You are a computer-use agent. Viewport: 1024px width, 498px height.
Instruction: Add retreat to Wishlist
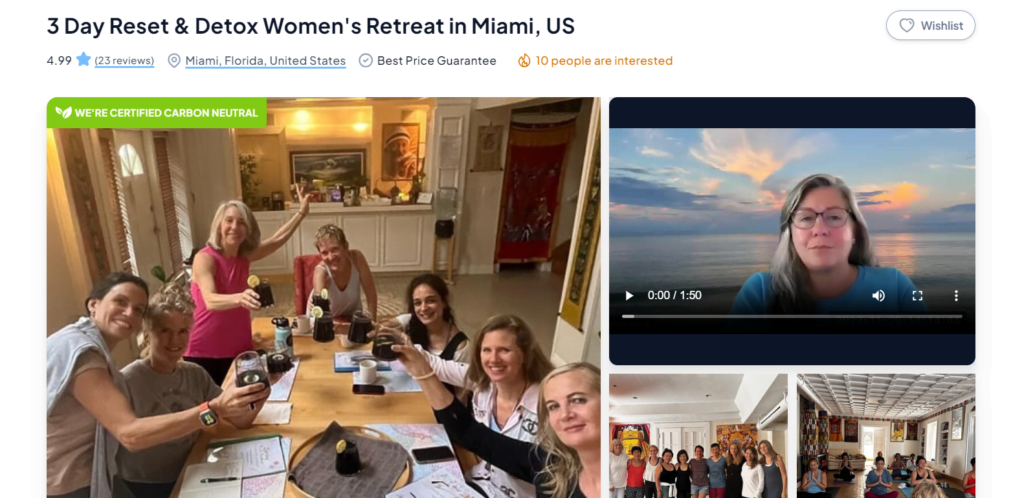coord(931,25)
